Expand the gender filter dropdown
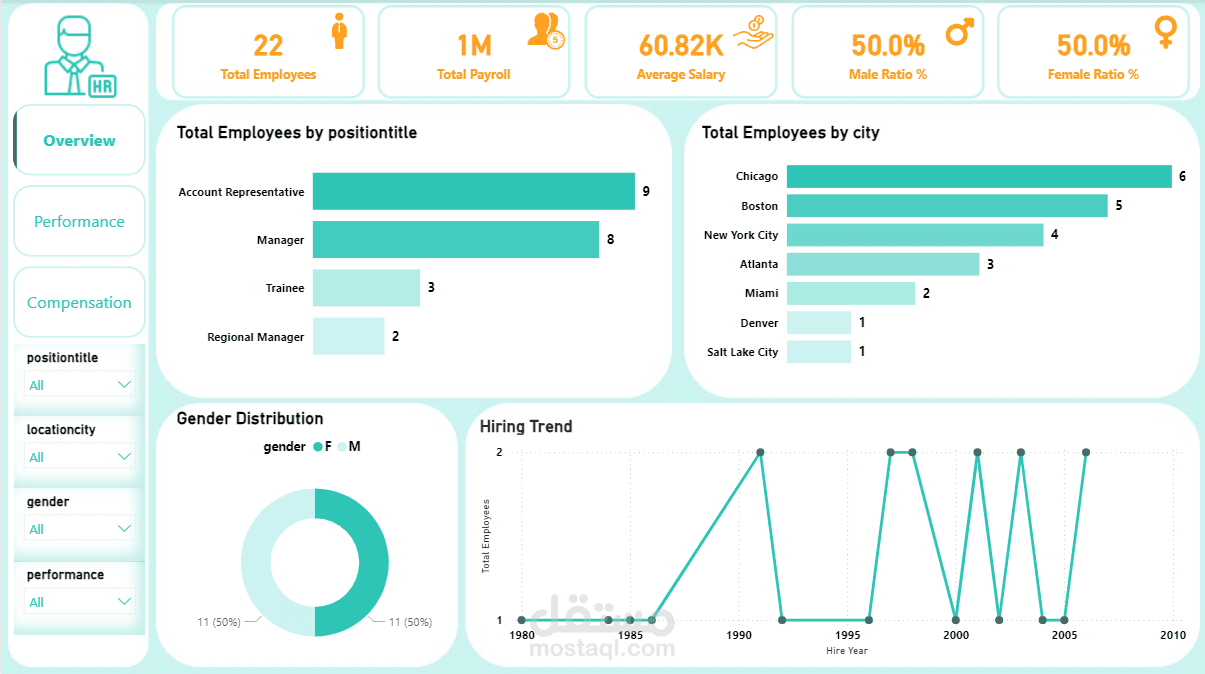Screen dimensions: 1205x674 (x=79, y=528)
